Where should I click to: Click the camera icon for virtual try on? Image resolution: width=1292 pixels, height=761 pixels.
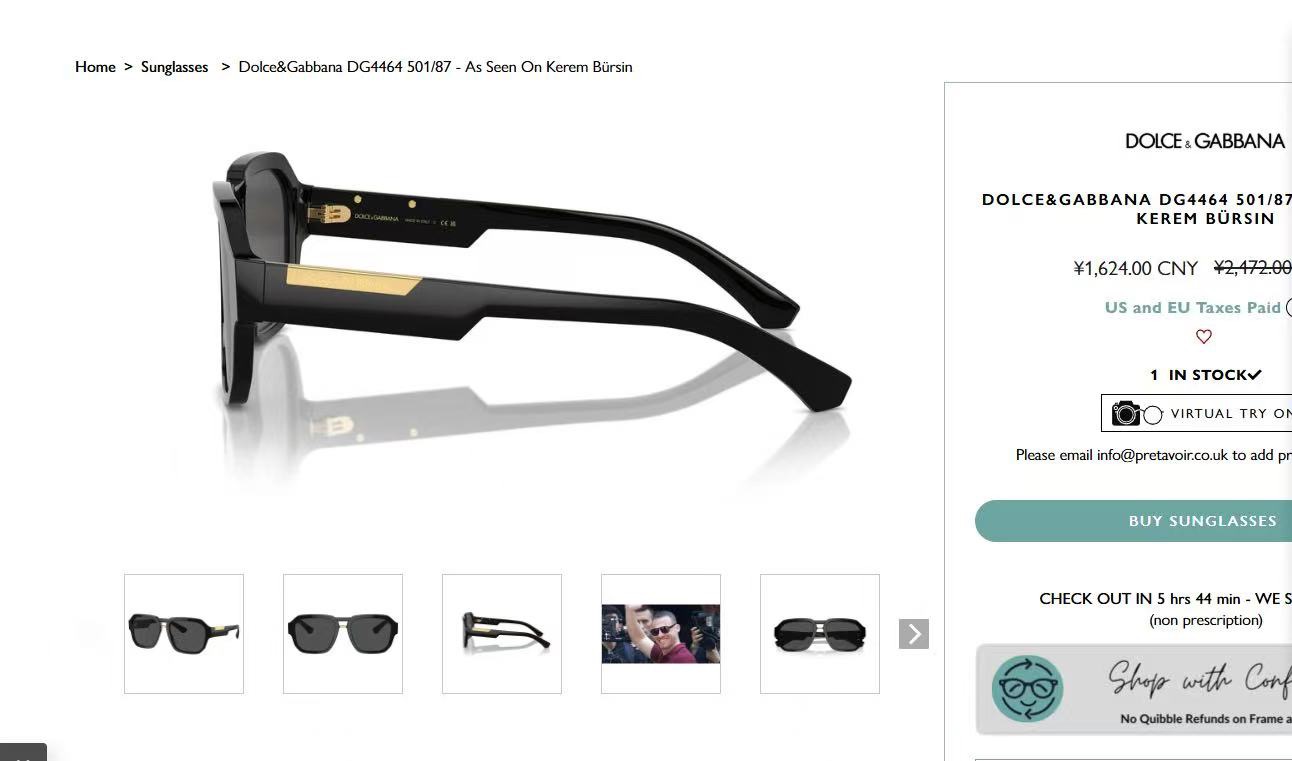[1126, 413]
